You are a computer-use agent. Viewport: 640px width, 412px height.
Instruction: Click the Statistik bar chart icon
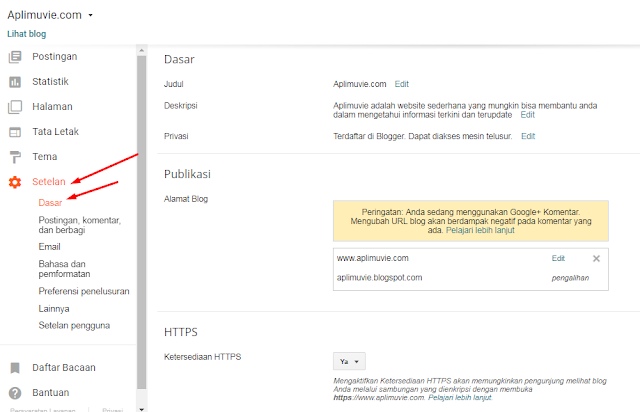15,82
